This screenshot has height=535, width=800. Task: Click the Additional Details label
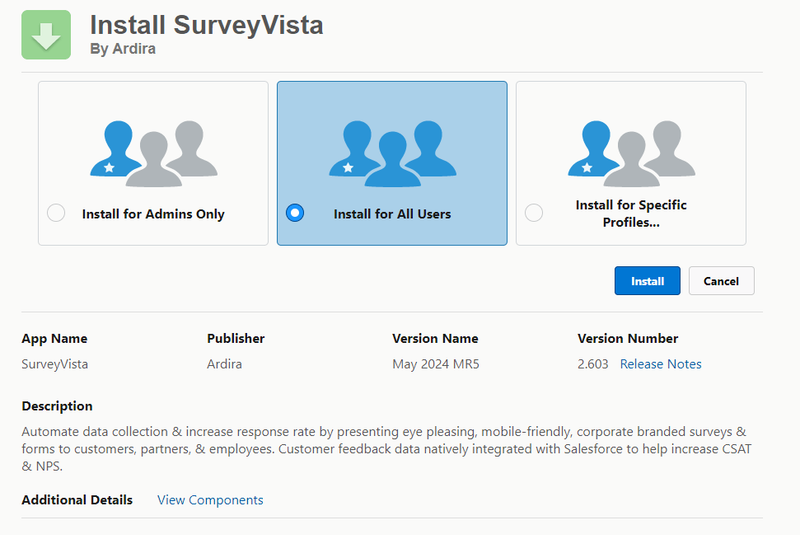(77, 500)
